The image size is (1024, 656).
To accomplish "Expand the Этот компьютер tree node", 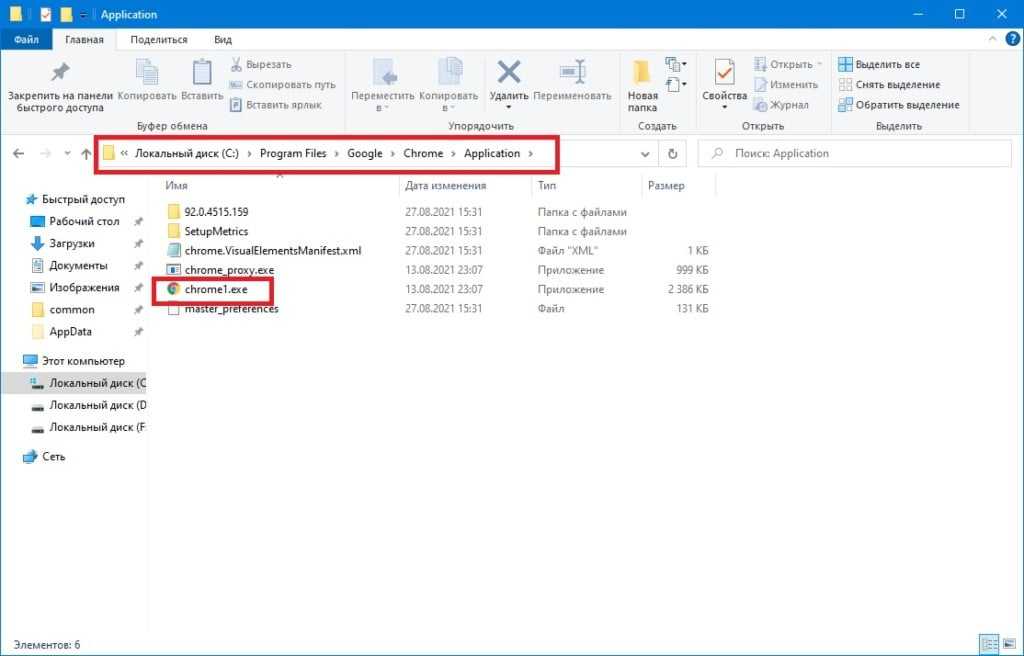I will 12,361.
